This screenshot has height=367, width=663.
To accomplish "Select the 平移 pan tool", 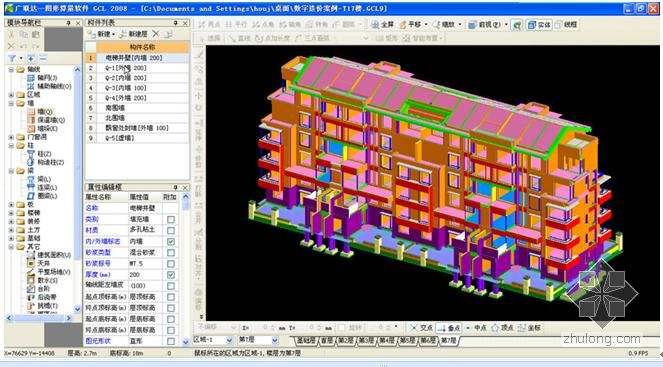I will pyautogui.click(x=410, y=25).
